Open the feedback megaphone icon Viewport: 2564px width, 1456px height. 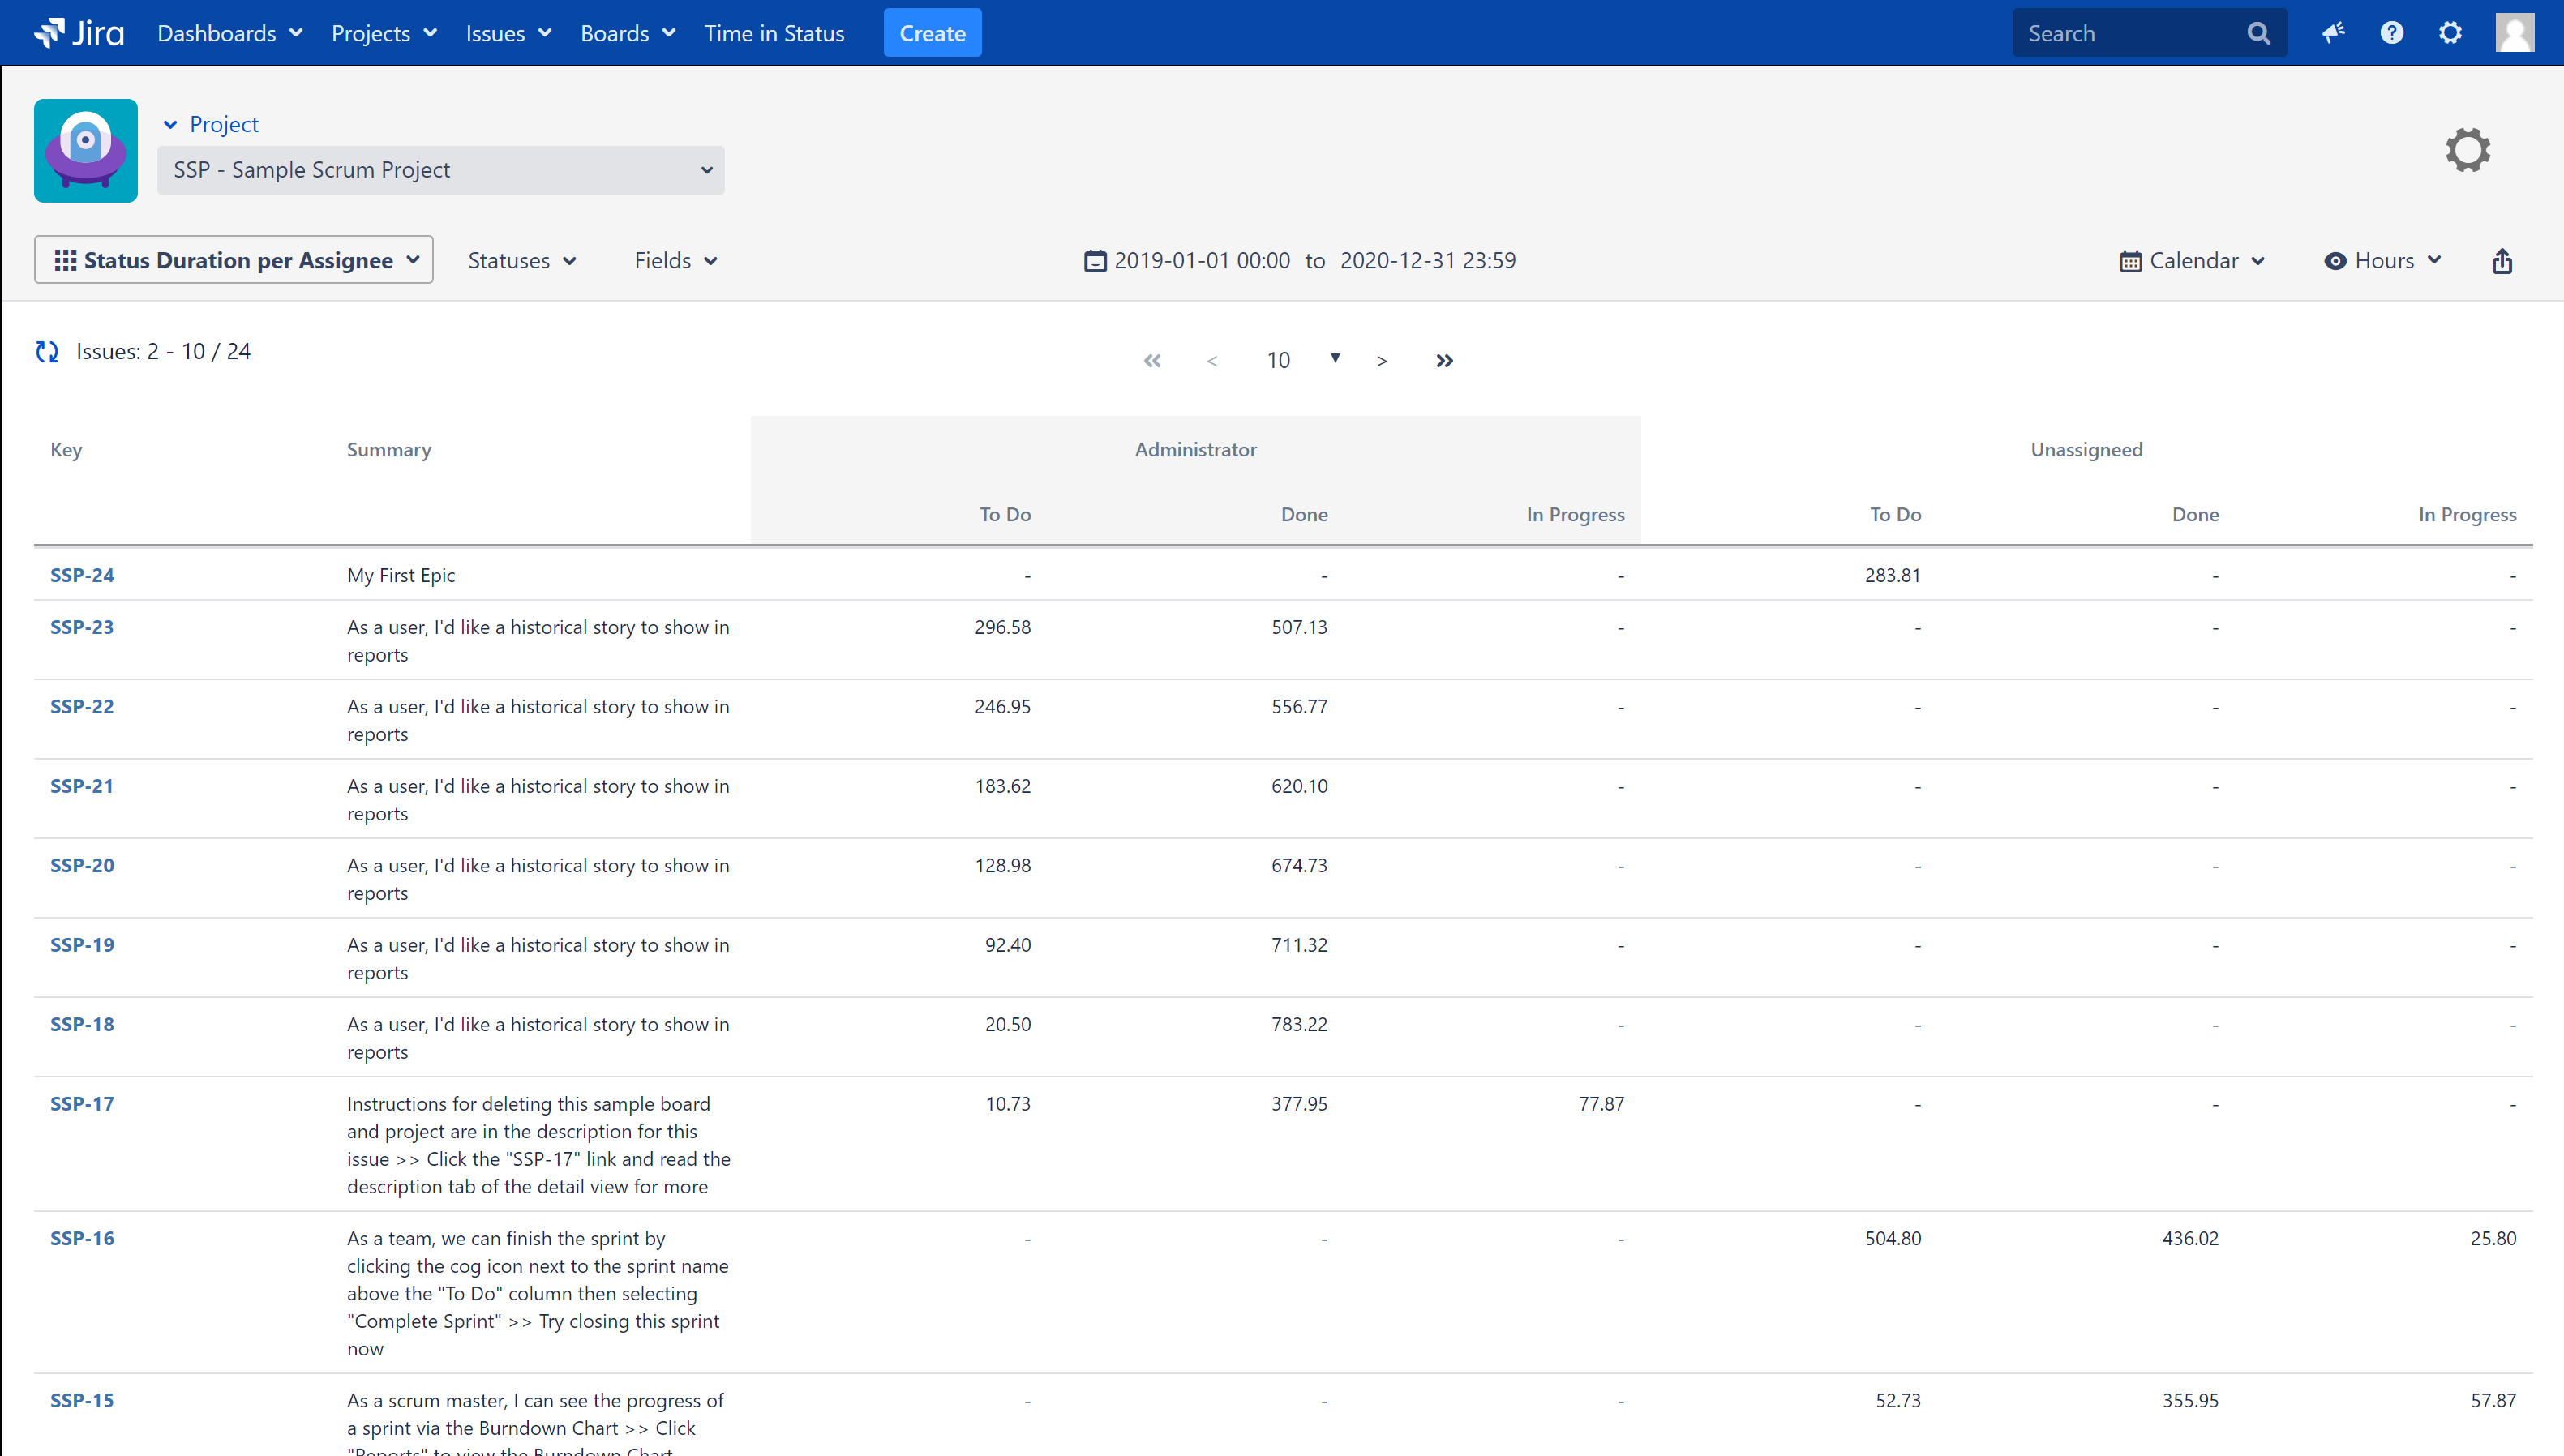(x=2333, y=33)
